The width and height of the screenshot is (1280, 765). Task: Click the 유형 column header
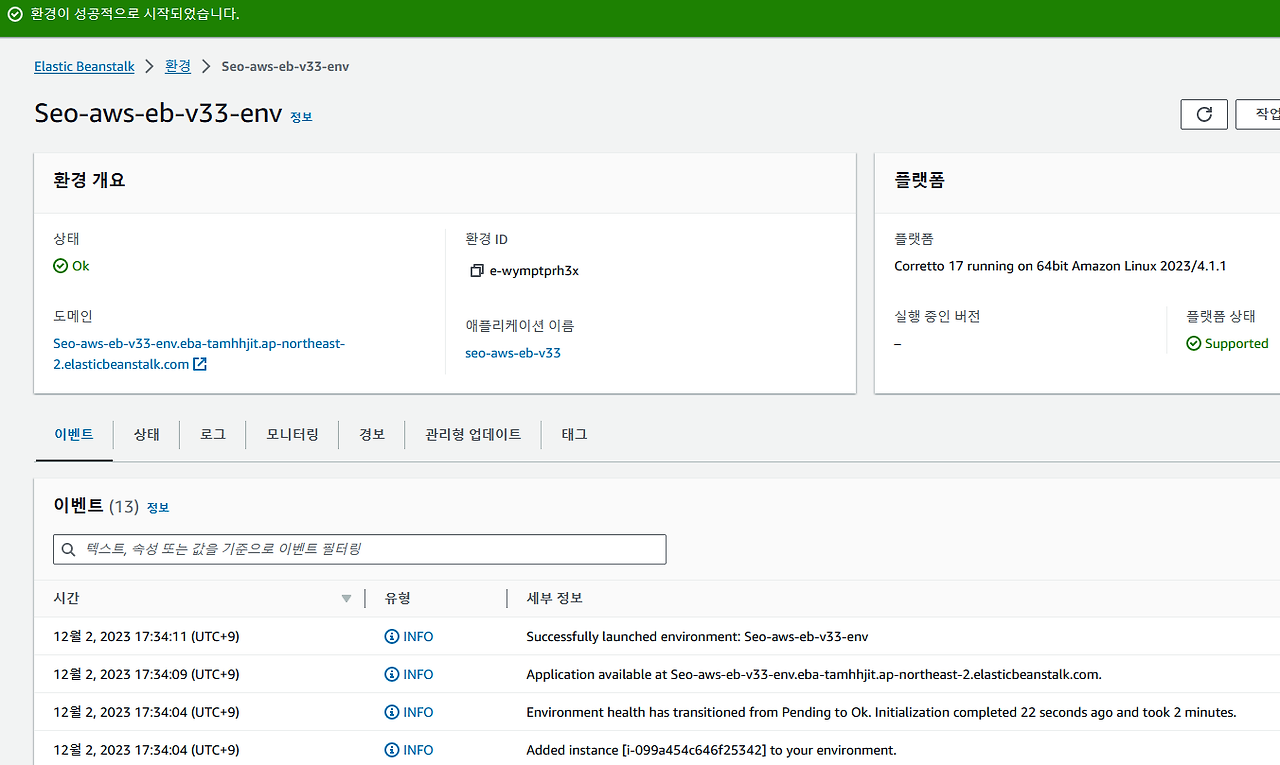pos(398,599)
